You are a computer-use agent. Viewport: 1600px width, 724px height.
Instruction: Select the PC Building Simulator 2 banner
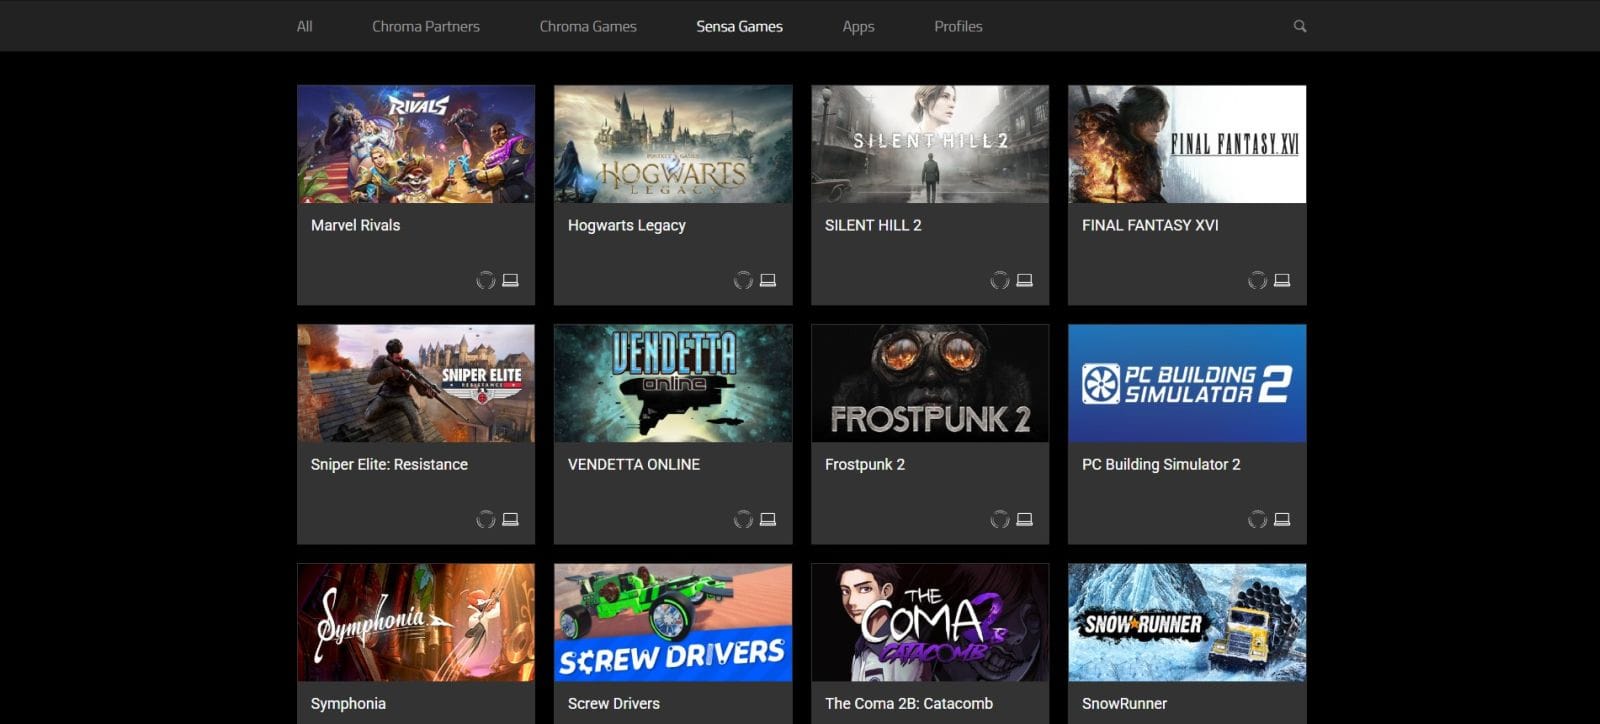click(x=1187, y=383)
